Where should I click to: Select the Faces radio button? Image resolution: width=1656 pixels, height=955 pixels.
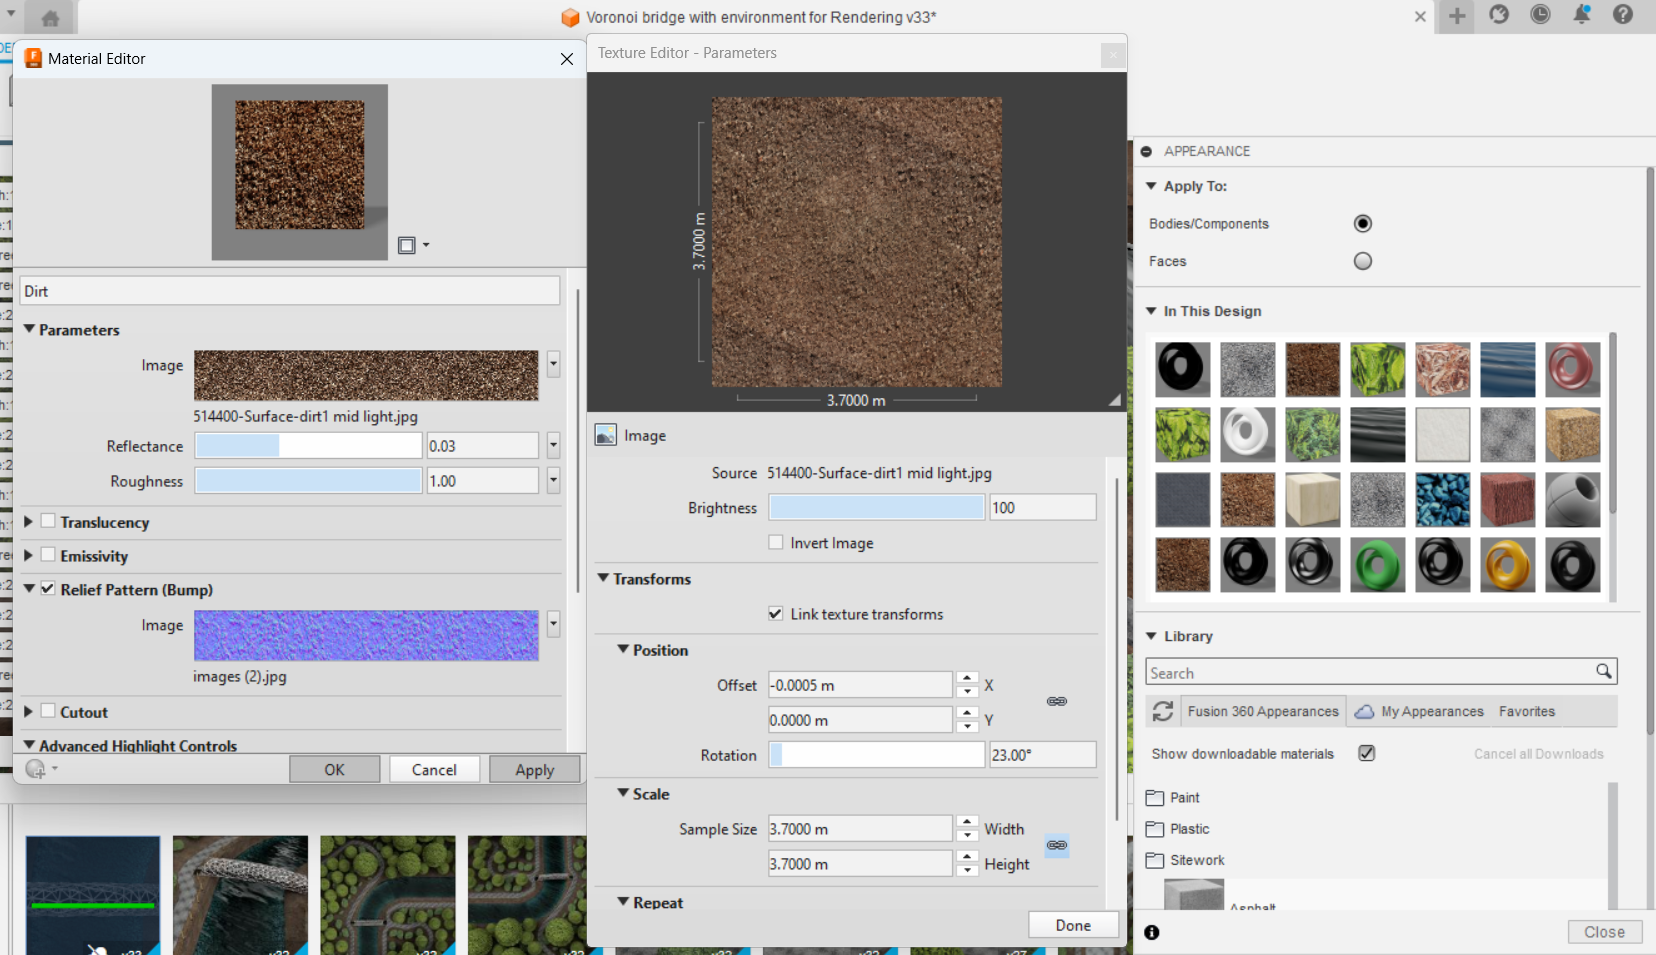tap(1362, 261)
